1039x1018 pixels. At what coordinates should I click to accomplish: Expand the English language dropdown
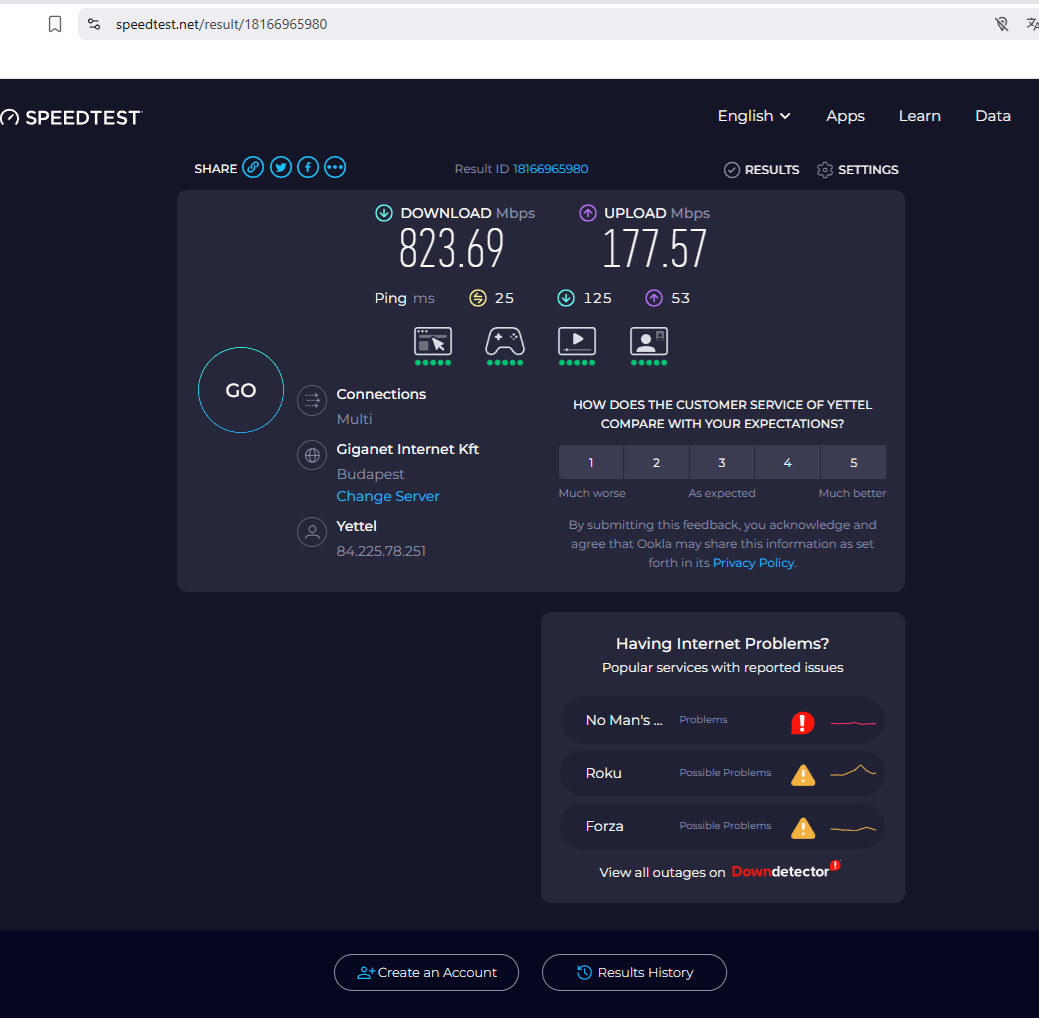[754, 116]
